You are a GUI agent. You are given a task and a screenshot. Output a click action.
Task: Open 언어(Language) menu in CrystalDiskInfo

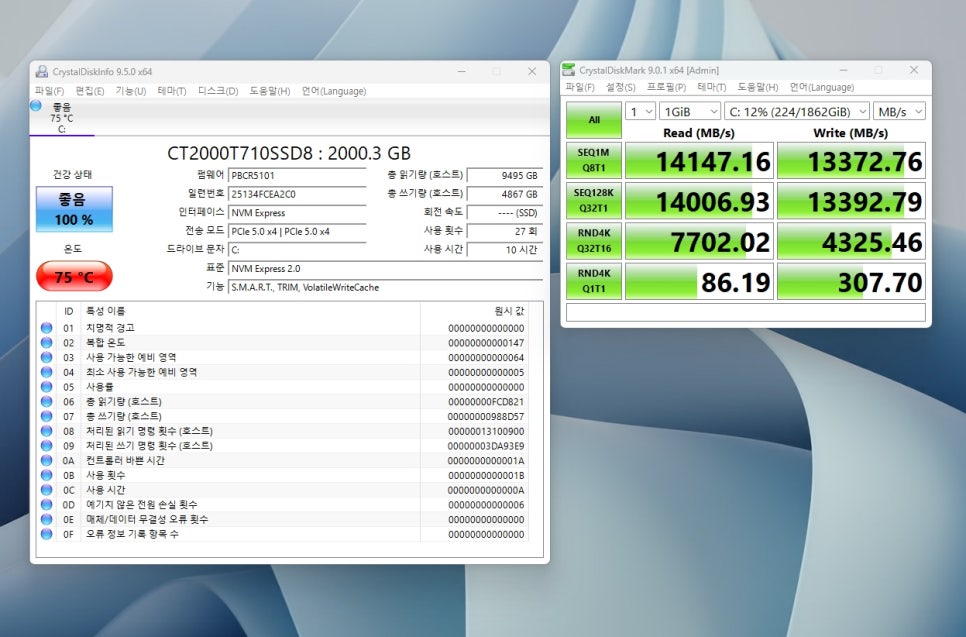pos(334,91)
